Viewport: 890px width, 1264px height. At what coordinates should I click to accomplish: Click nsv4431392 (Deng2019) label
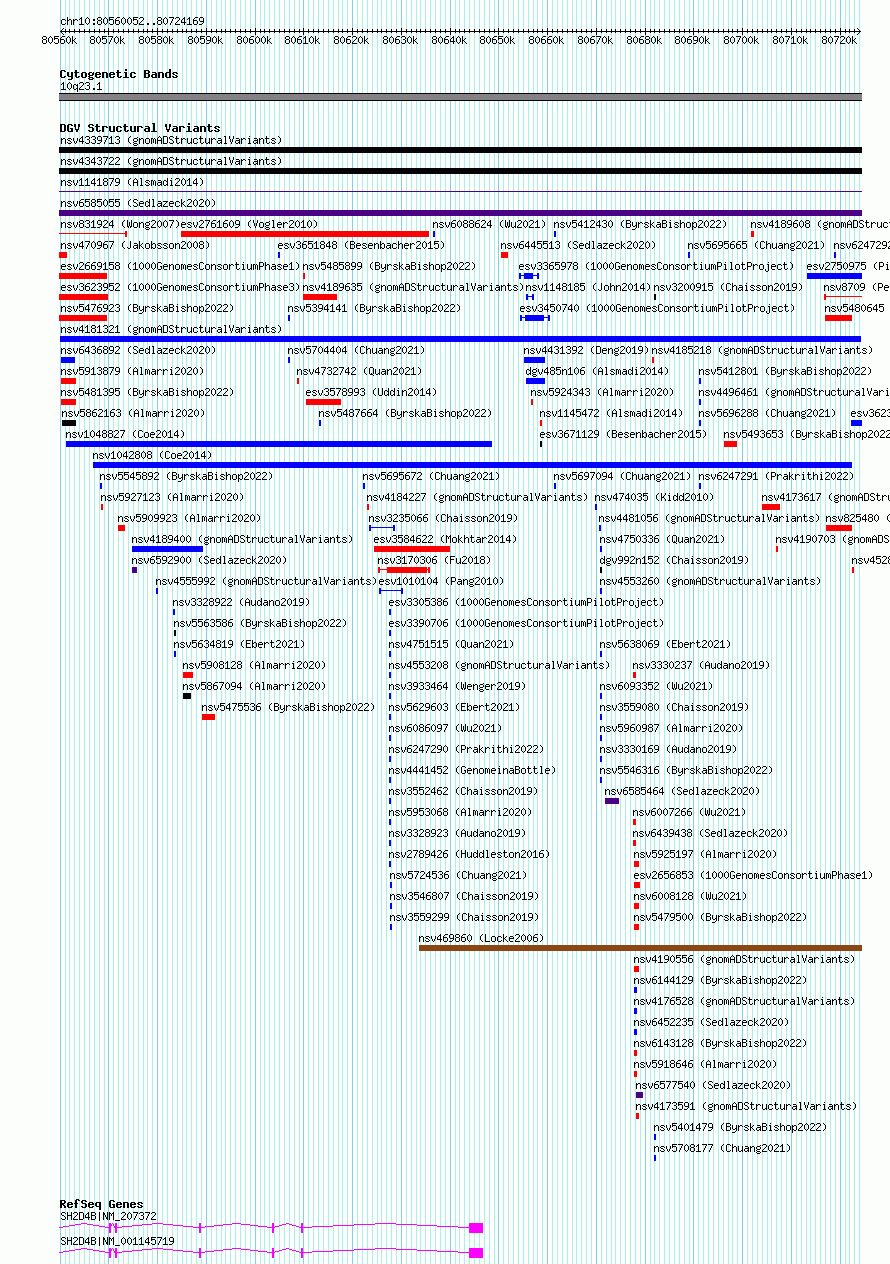point(586,350)
